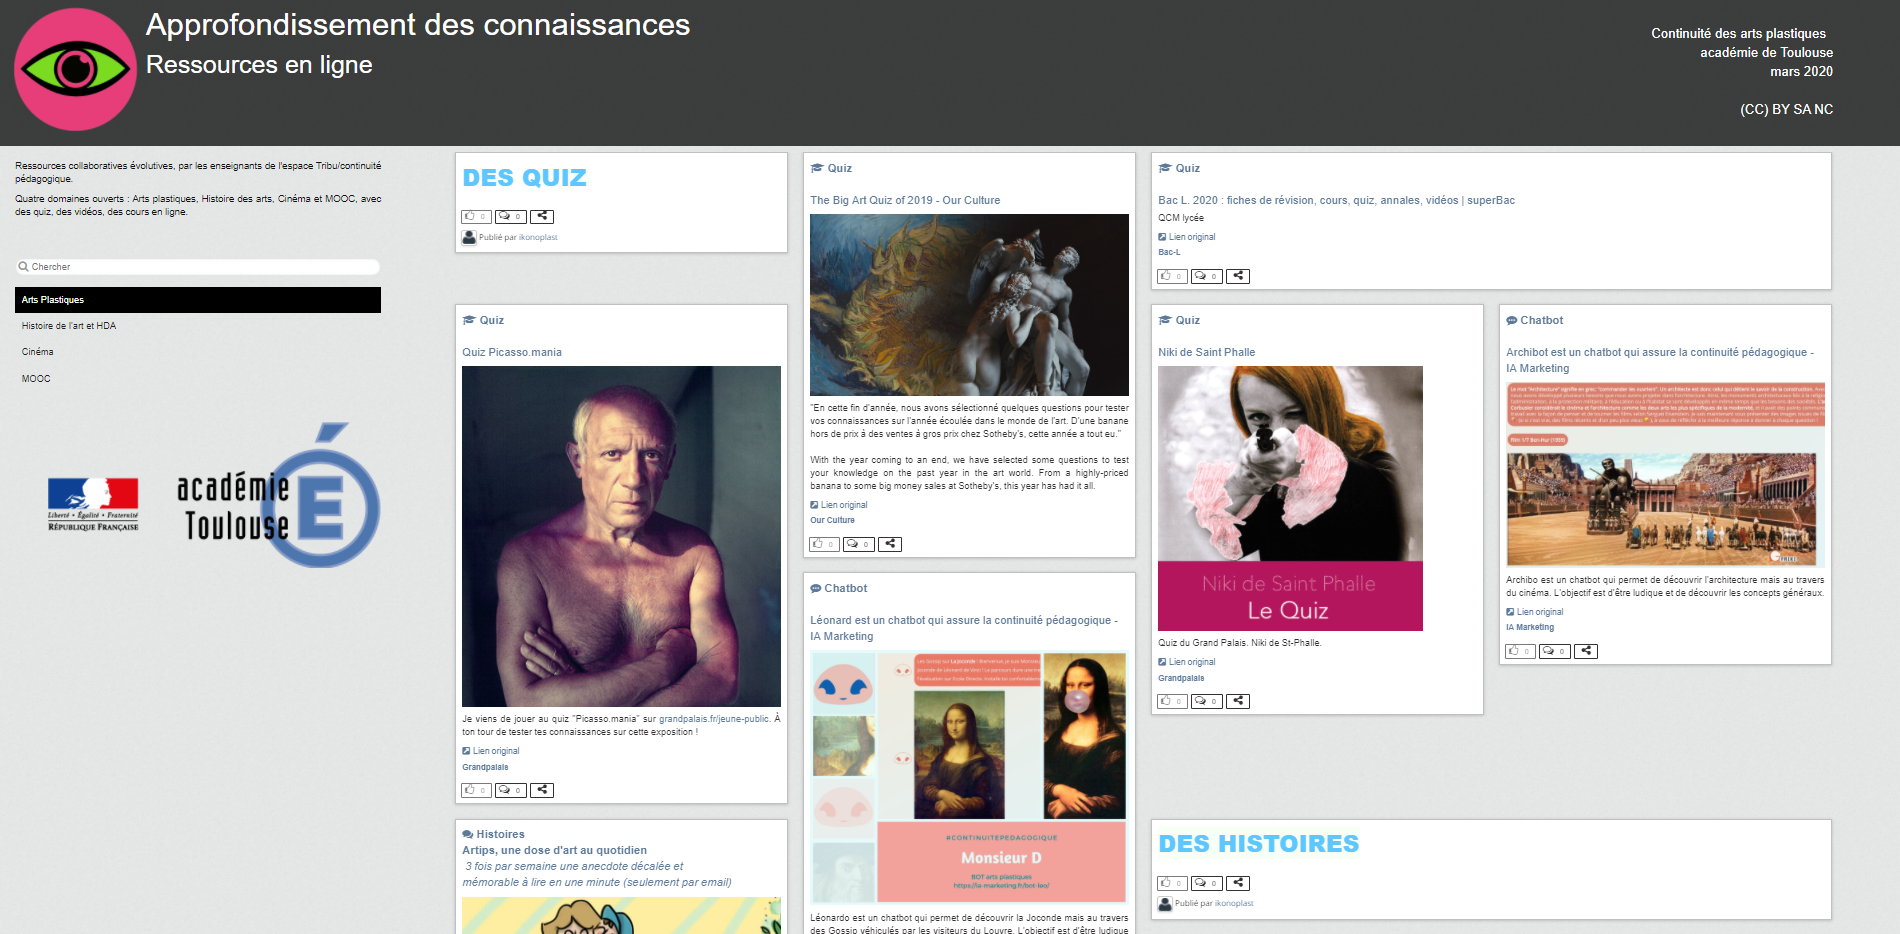The image size is (1900, 934).
Task: Focus the Chercher search field
Action: (198, 267)
